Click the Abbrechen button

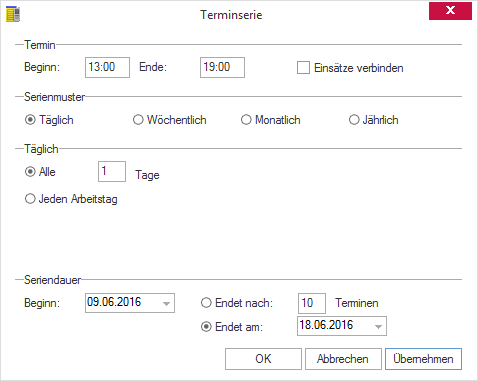tap(343, 359)
